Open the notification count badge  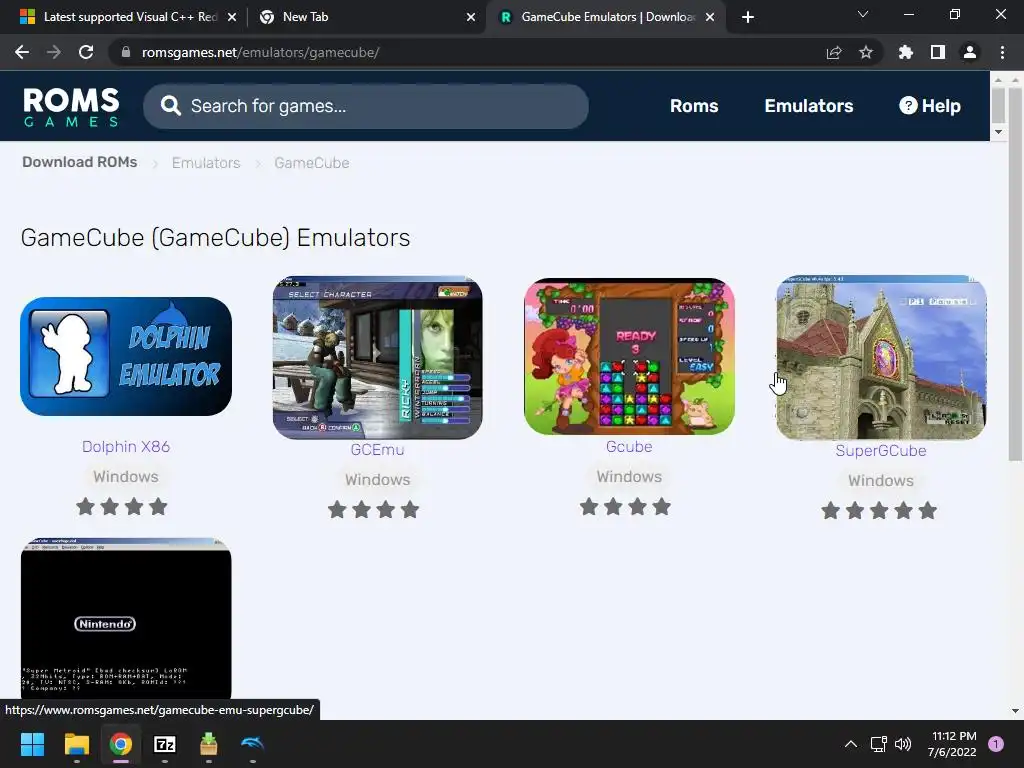996,744
